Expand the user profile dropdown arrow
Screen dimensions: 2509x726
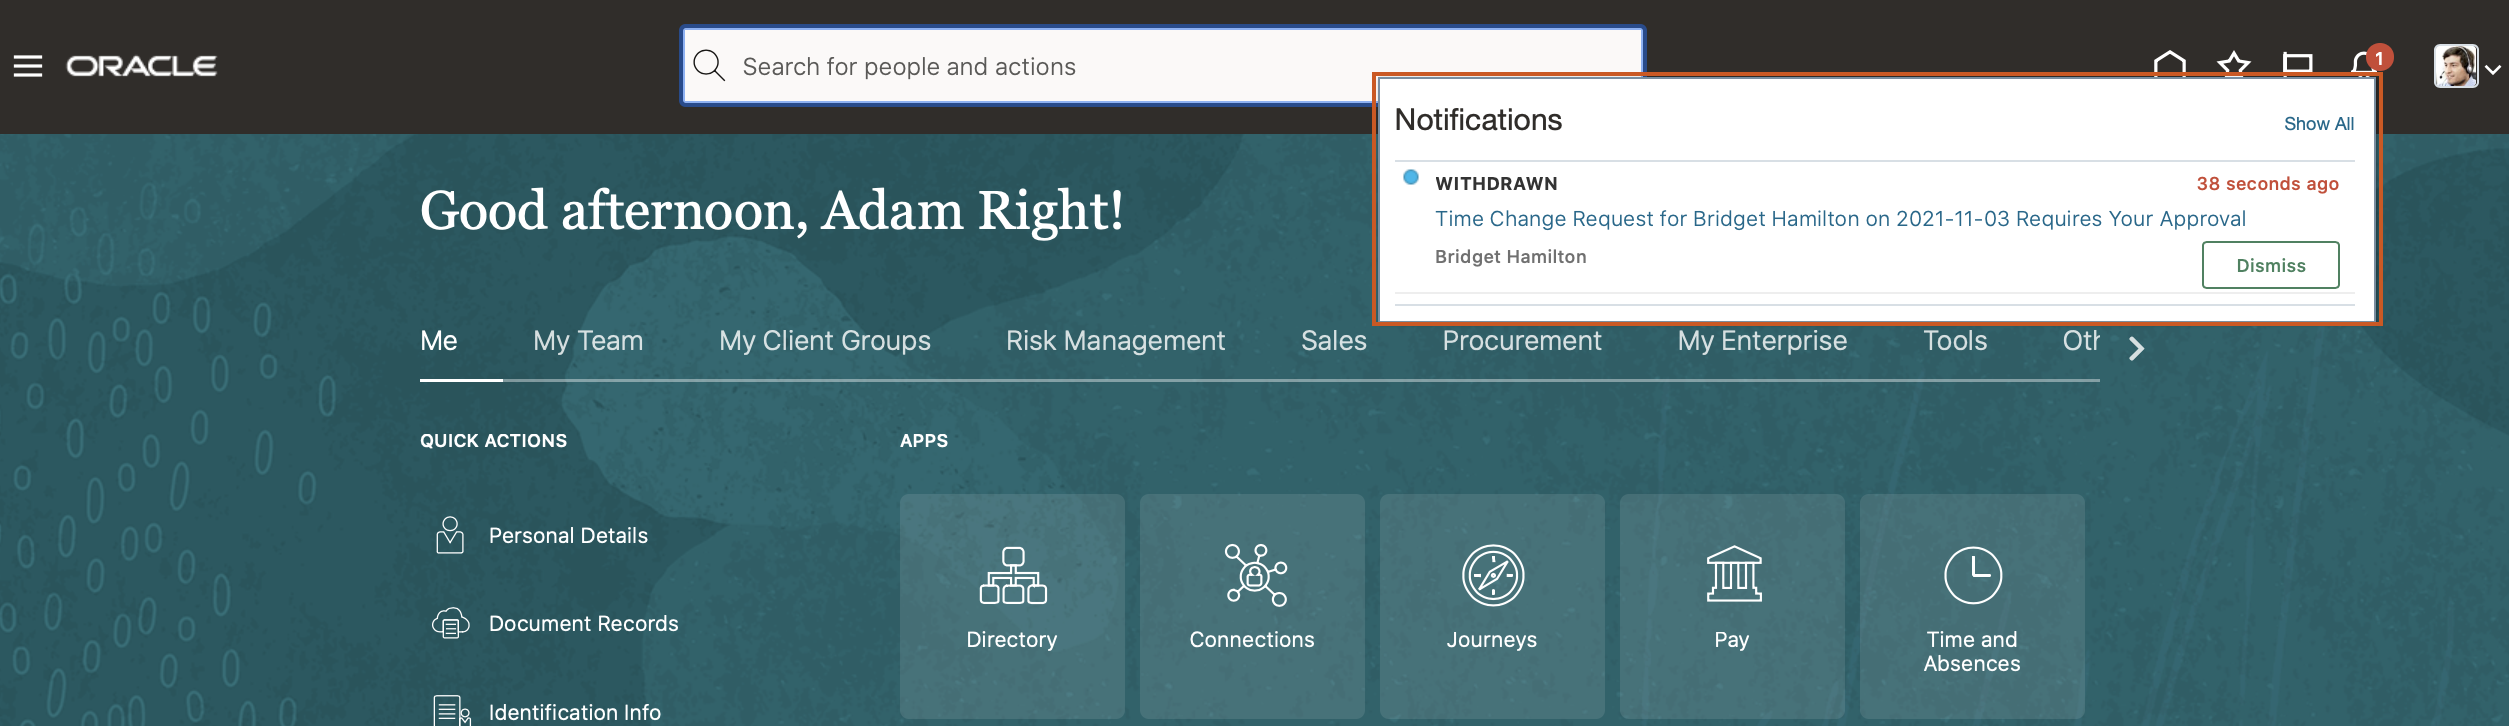coord(2493,69)
